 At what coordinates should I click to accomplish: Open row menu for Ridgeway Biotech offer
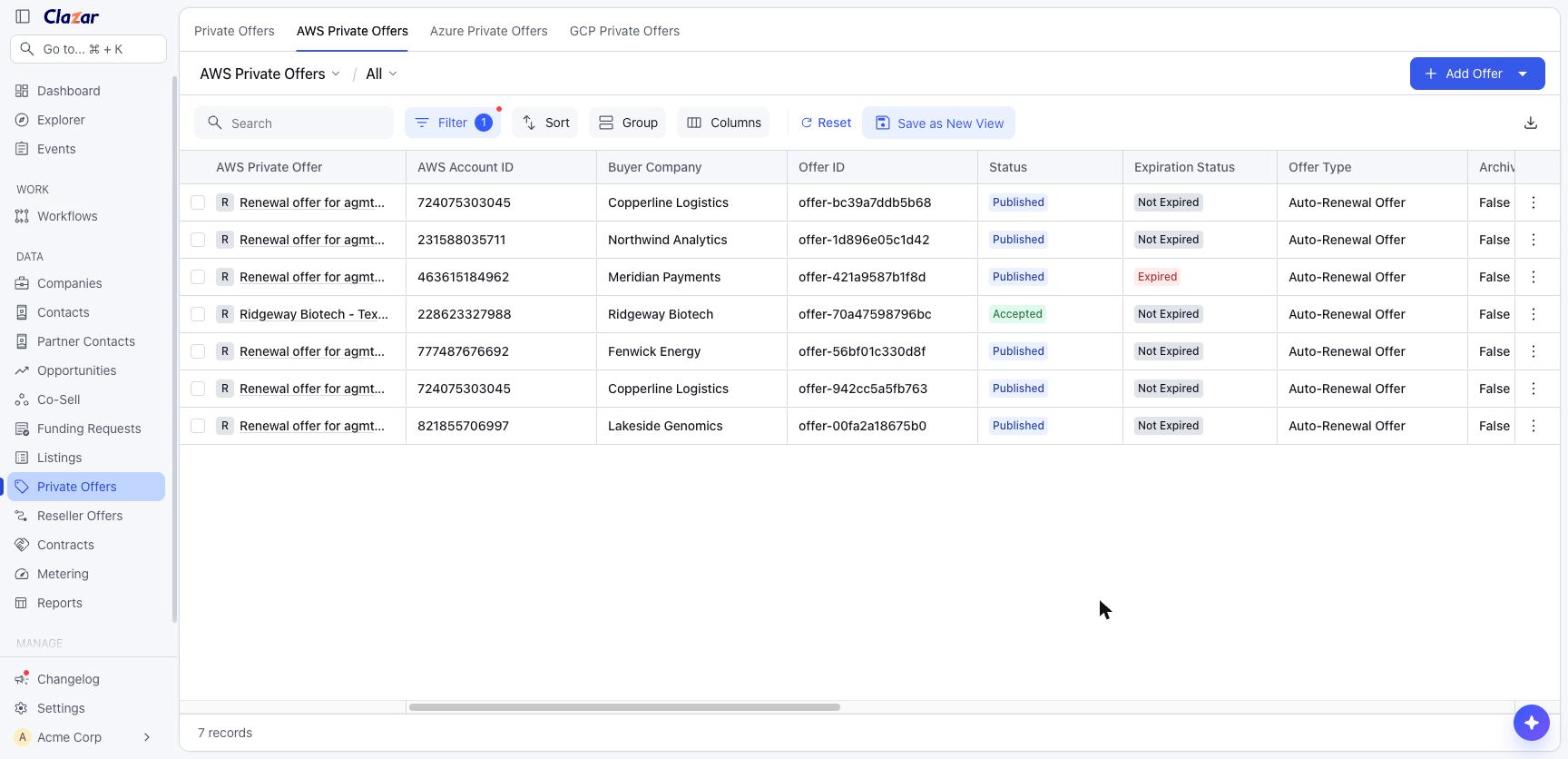pos(1533,314)
